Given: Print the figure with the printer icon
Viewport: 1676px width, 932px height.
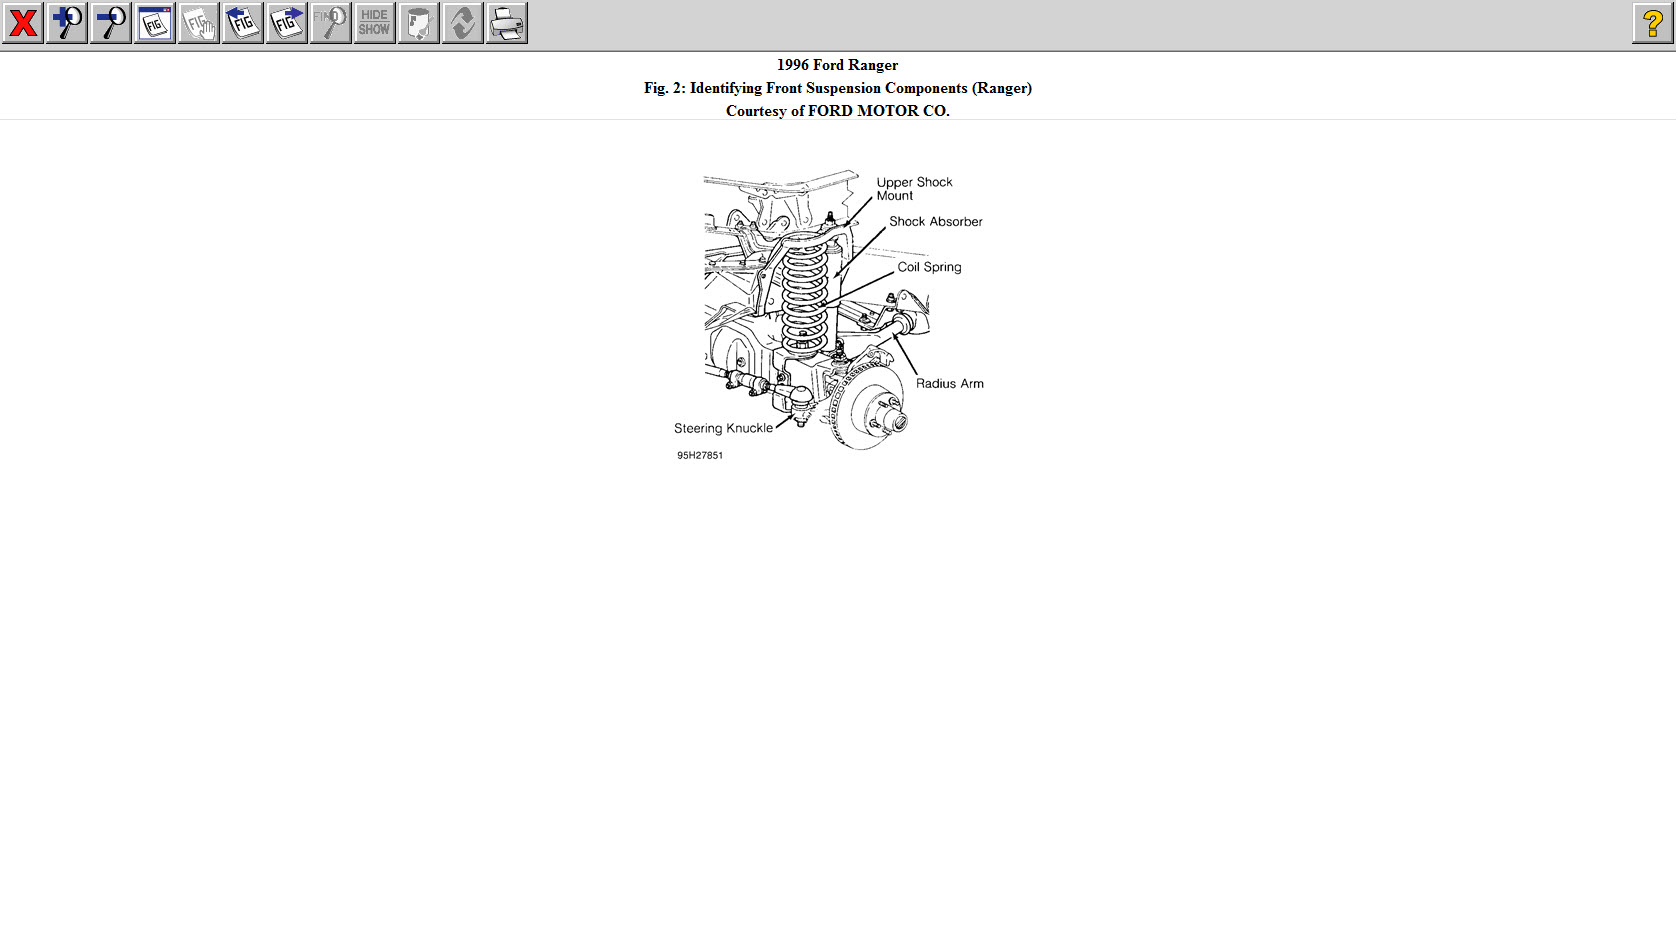Looking at the screenshot, I should click(x=506, y=23).
